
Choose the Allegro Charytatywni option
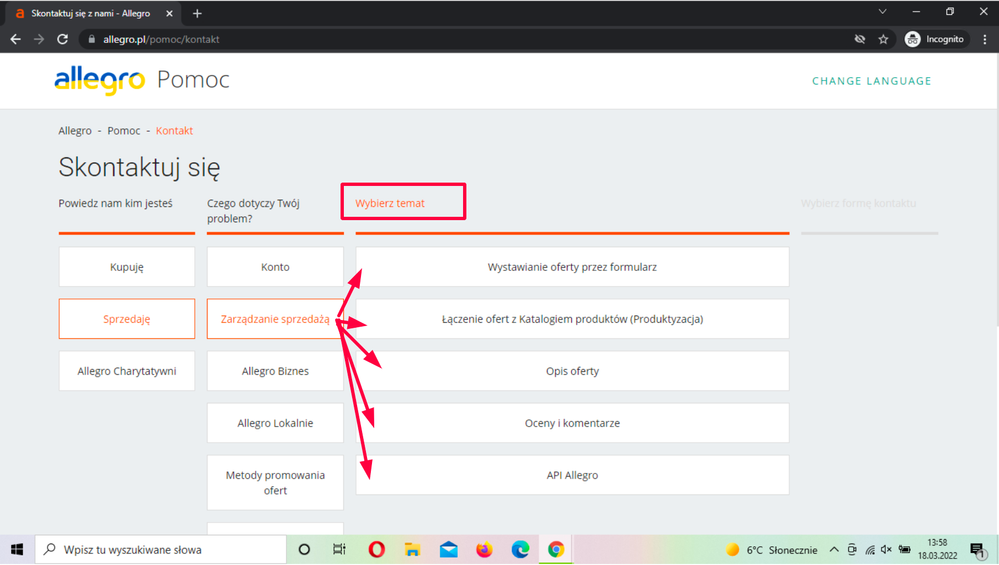point(127,371)
